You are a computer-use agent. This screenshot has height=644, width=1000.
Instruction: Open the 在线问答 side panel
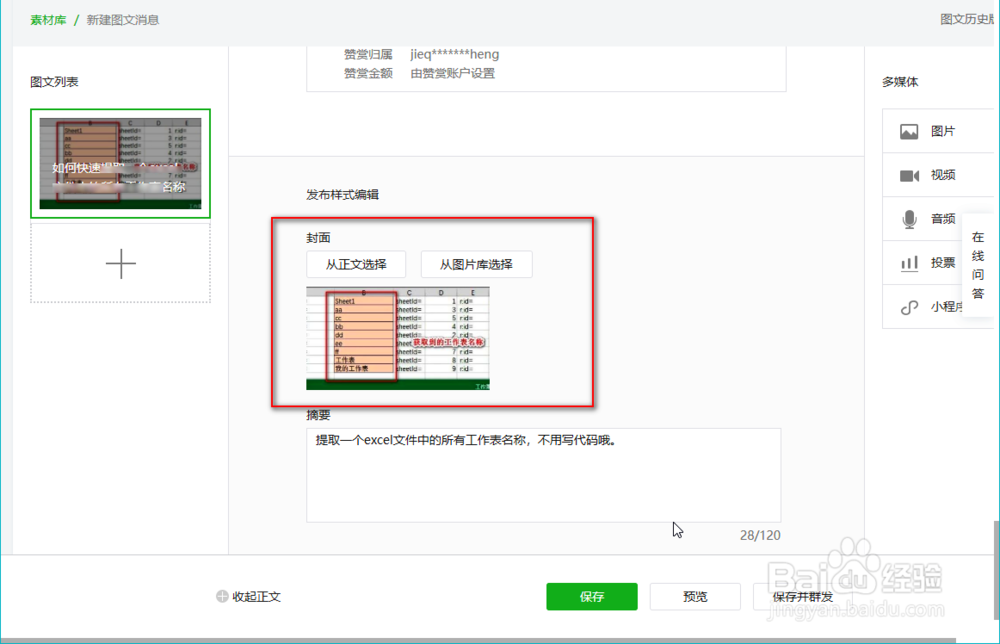978,263
